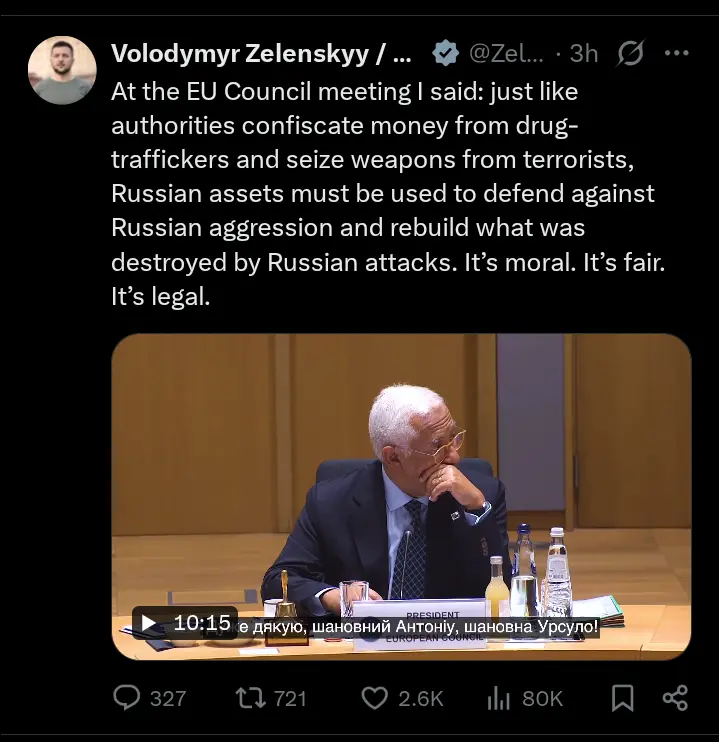Open the three-dot more options menu

pos(677,53)
